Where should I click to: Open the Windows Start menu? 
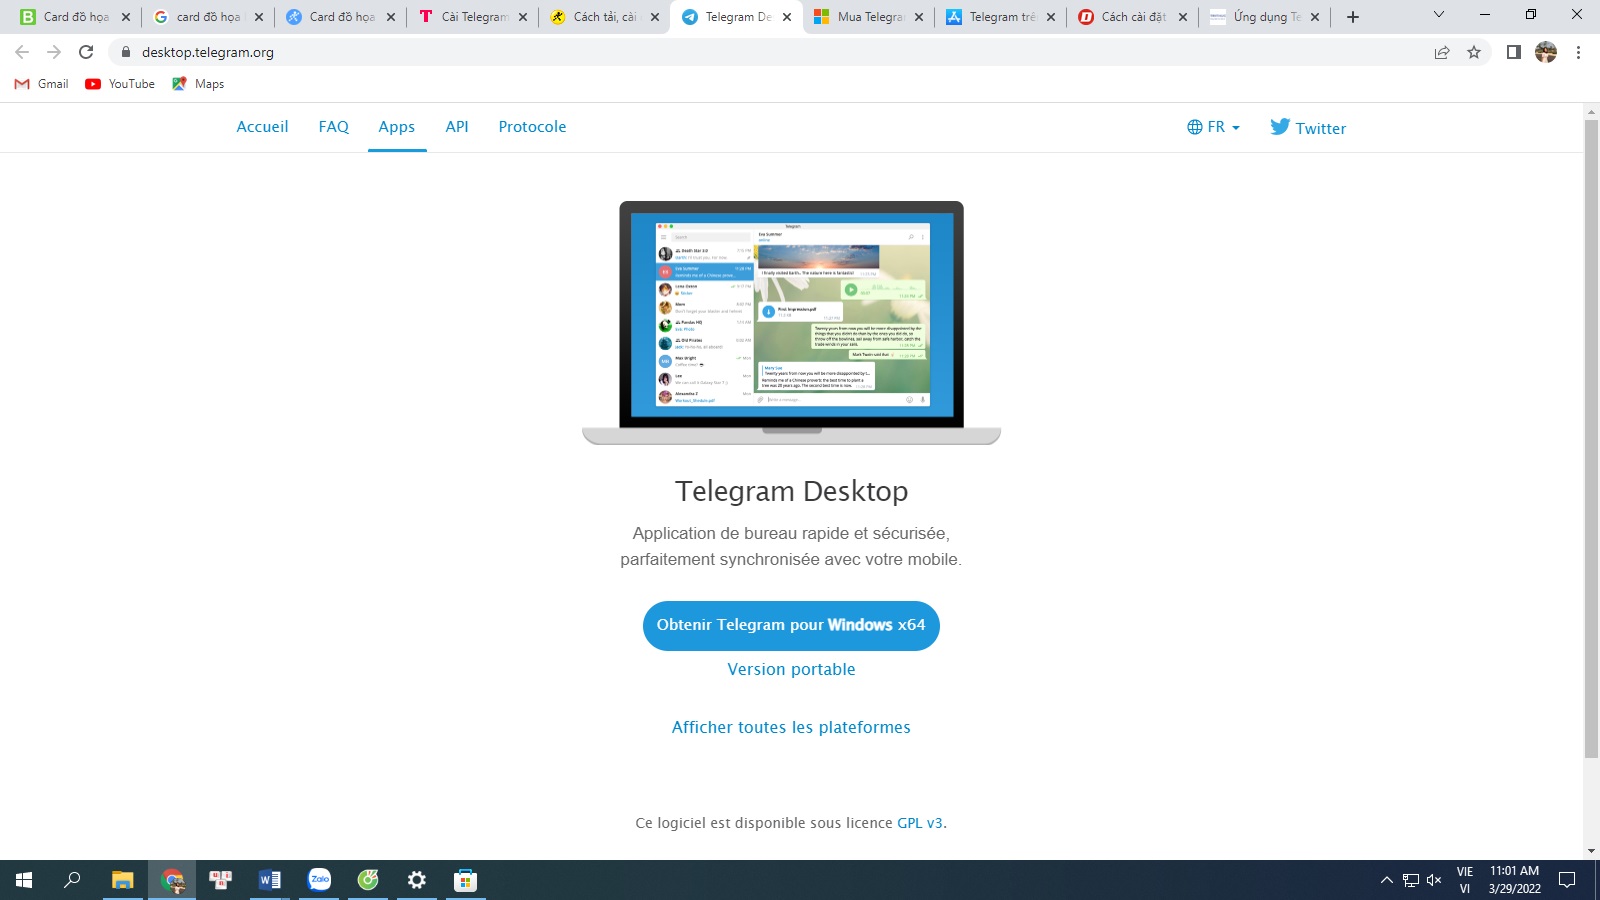24,880
